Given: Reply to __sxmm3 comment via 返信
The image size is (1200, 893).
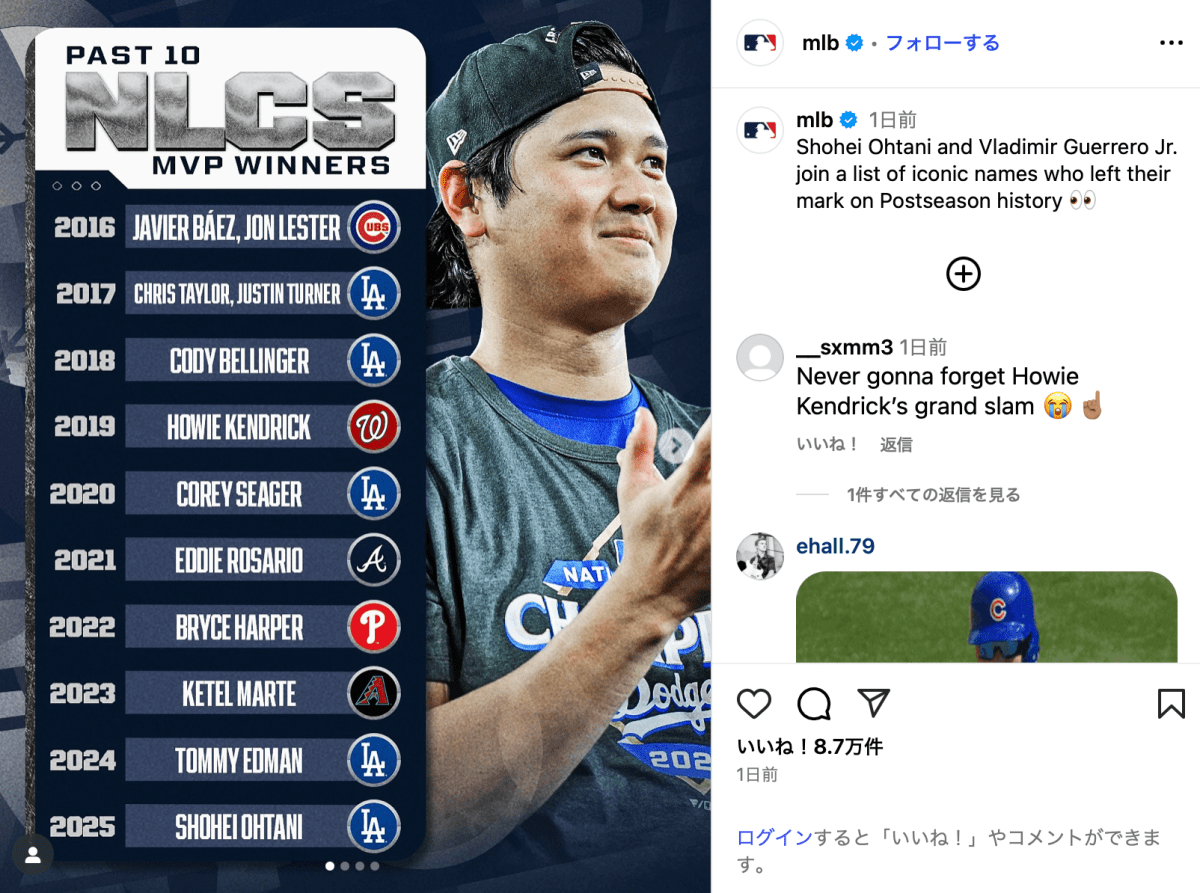Looking at the screenshot, I should 896,445.
